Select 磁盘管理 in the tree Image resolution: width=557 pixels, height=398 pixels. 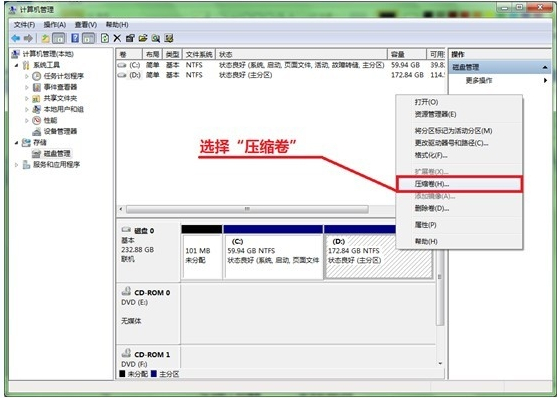[x=57, y=154]
